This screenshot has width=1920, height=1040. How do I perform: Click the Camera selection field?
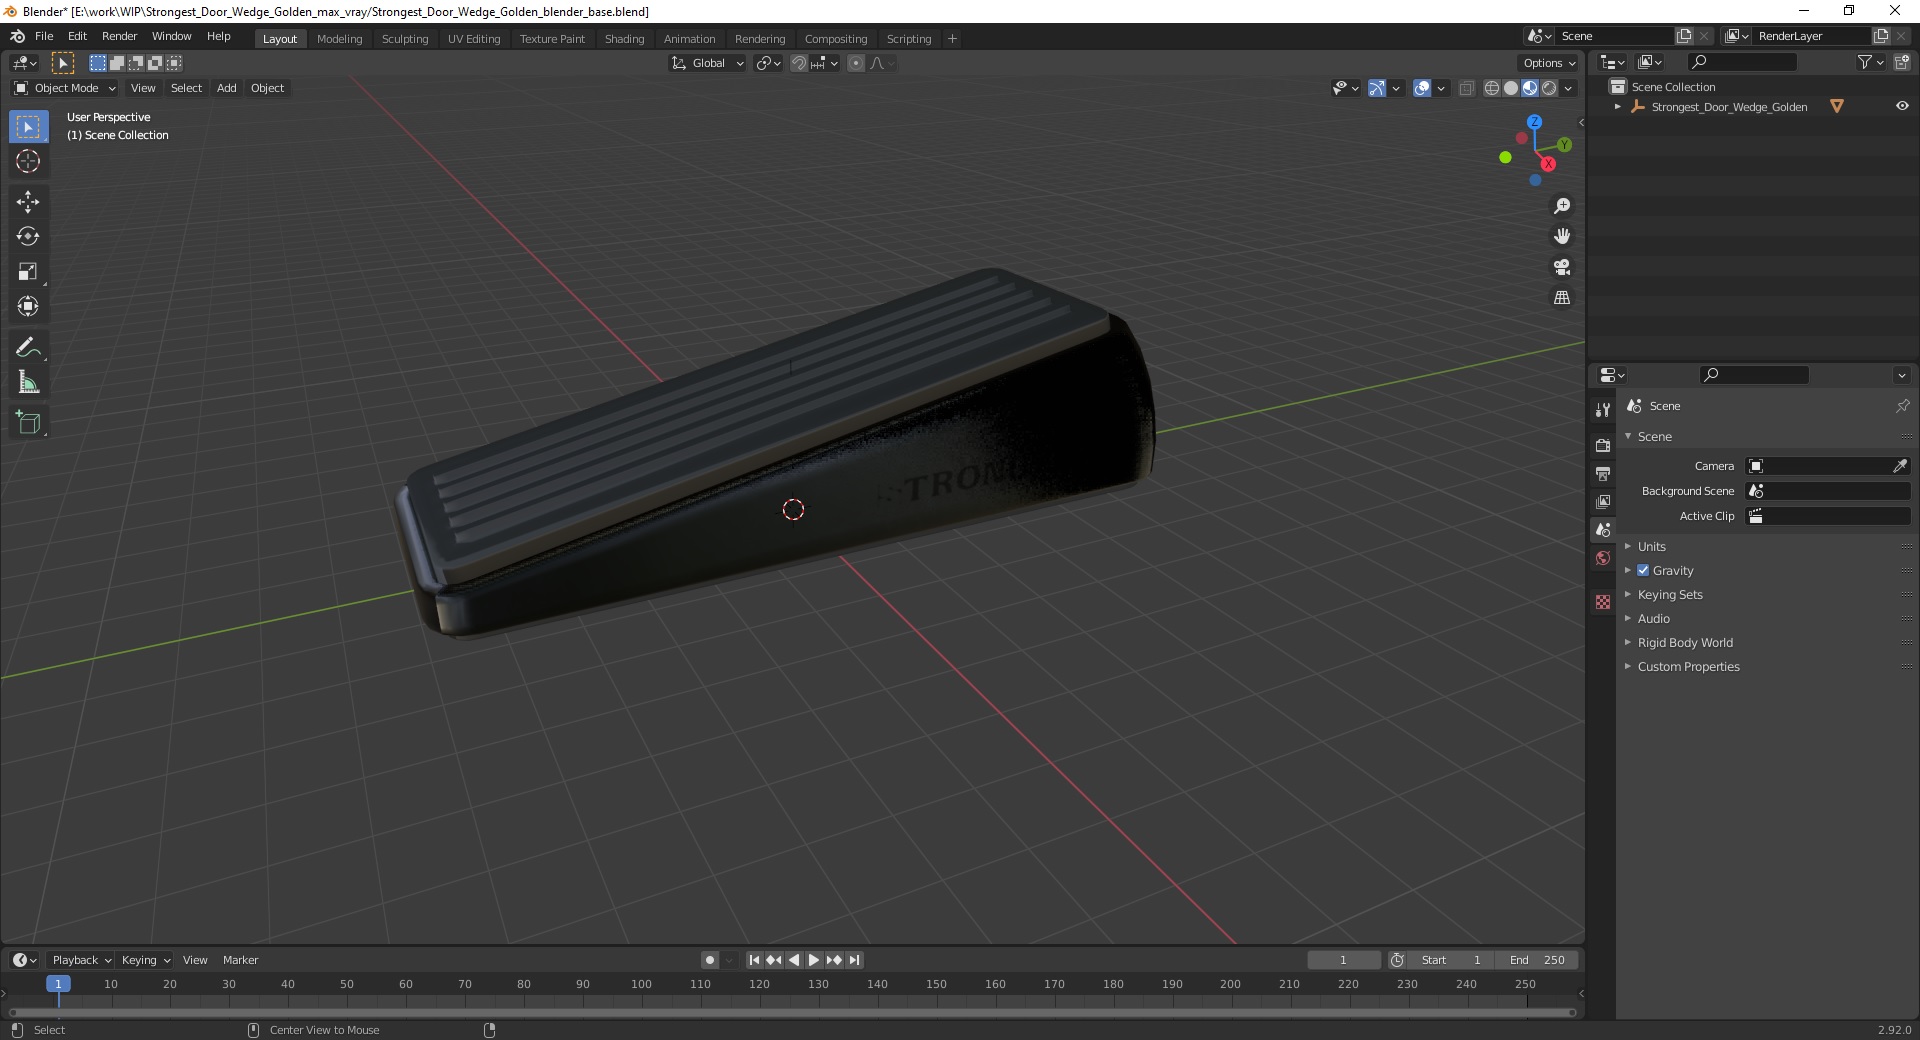click(1828, 466)
